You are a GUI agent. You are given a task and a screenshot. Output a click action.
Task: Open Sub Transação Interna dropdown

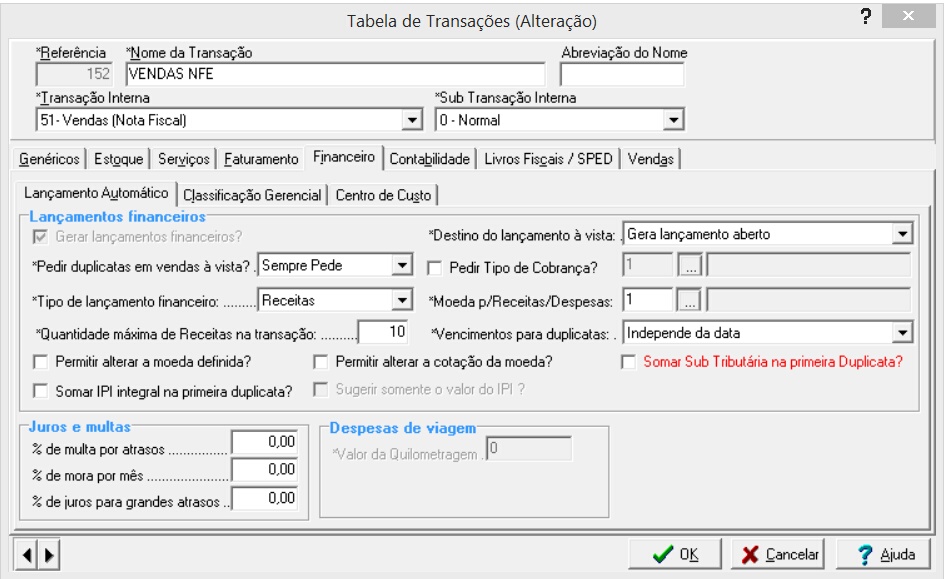click(x=673, y=120)
